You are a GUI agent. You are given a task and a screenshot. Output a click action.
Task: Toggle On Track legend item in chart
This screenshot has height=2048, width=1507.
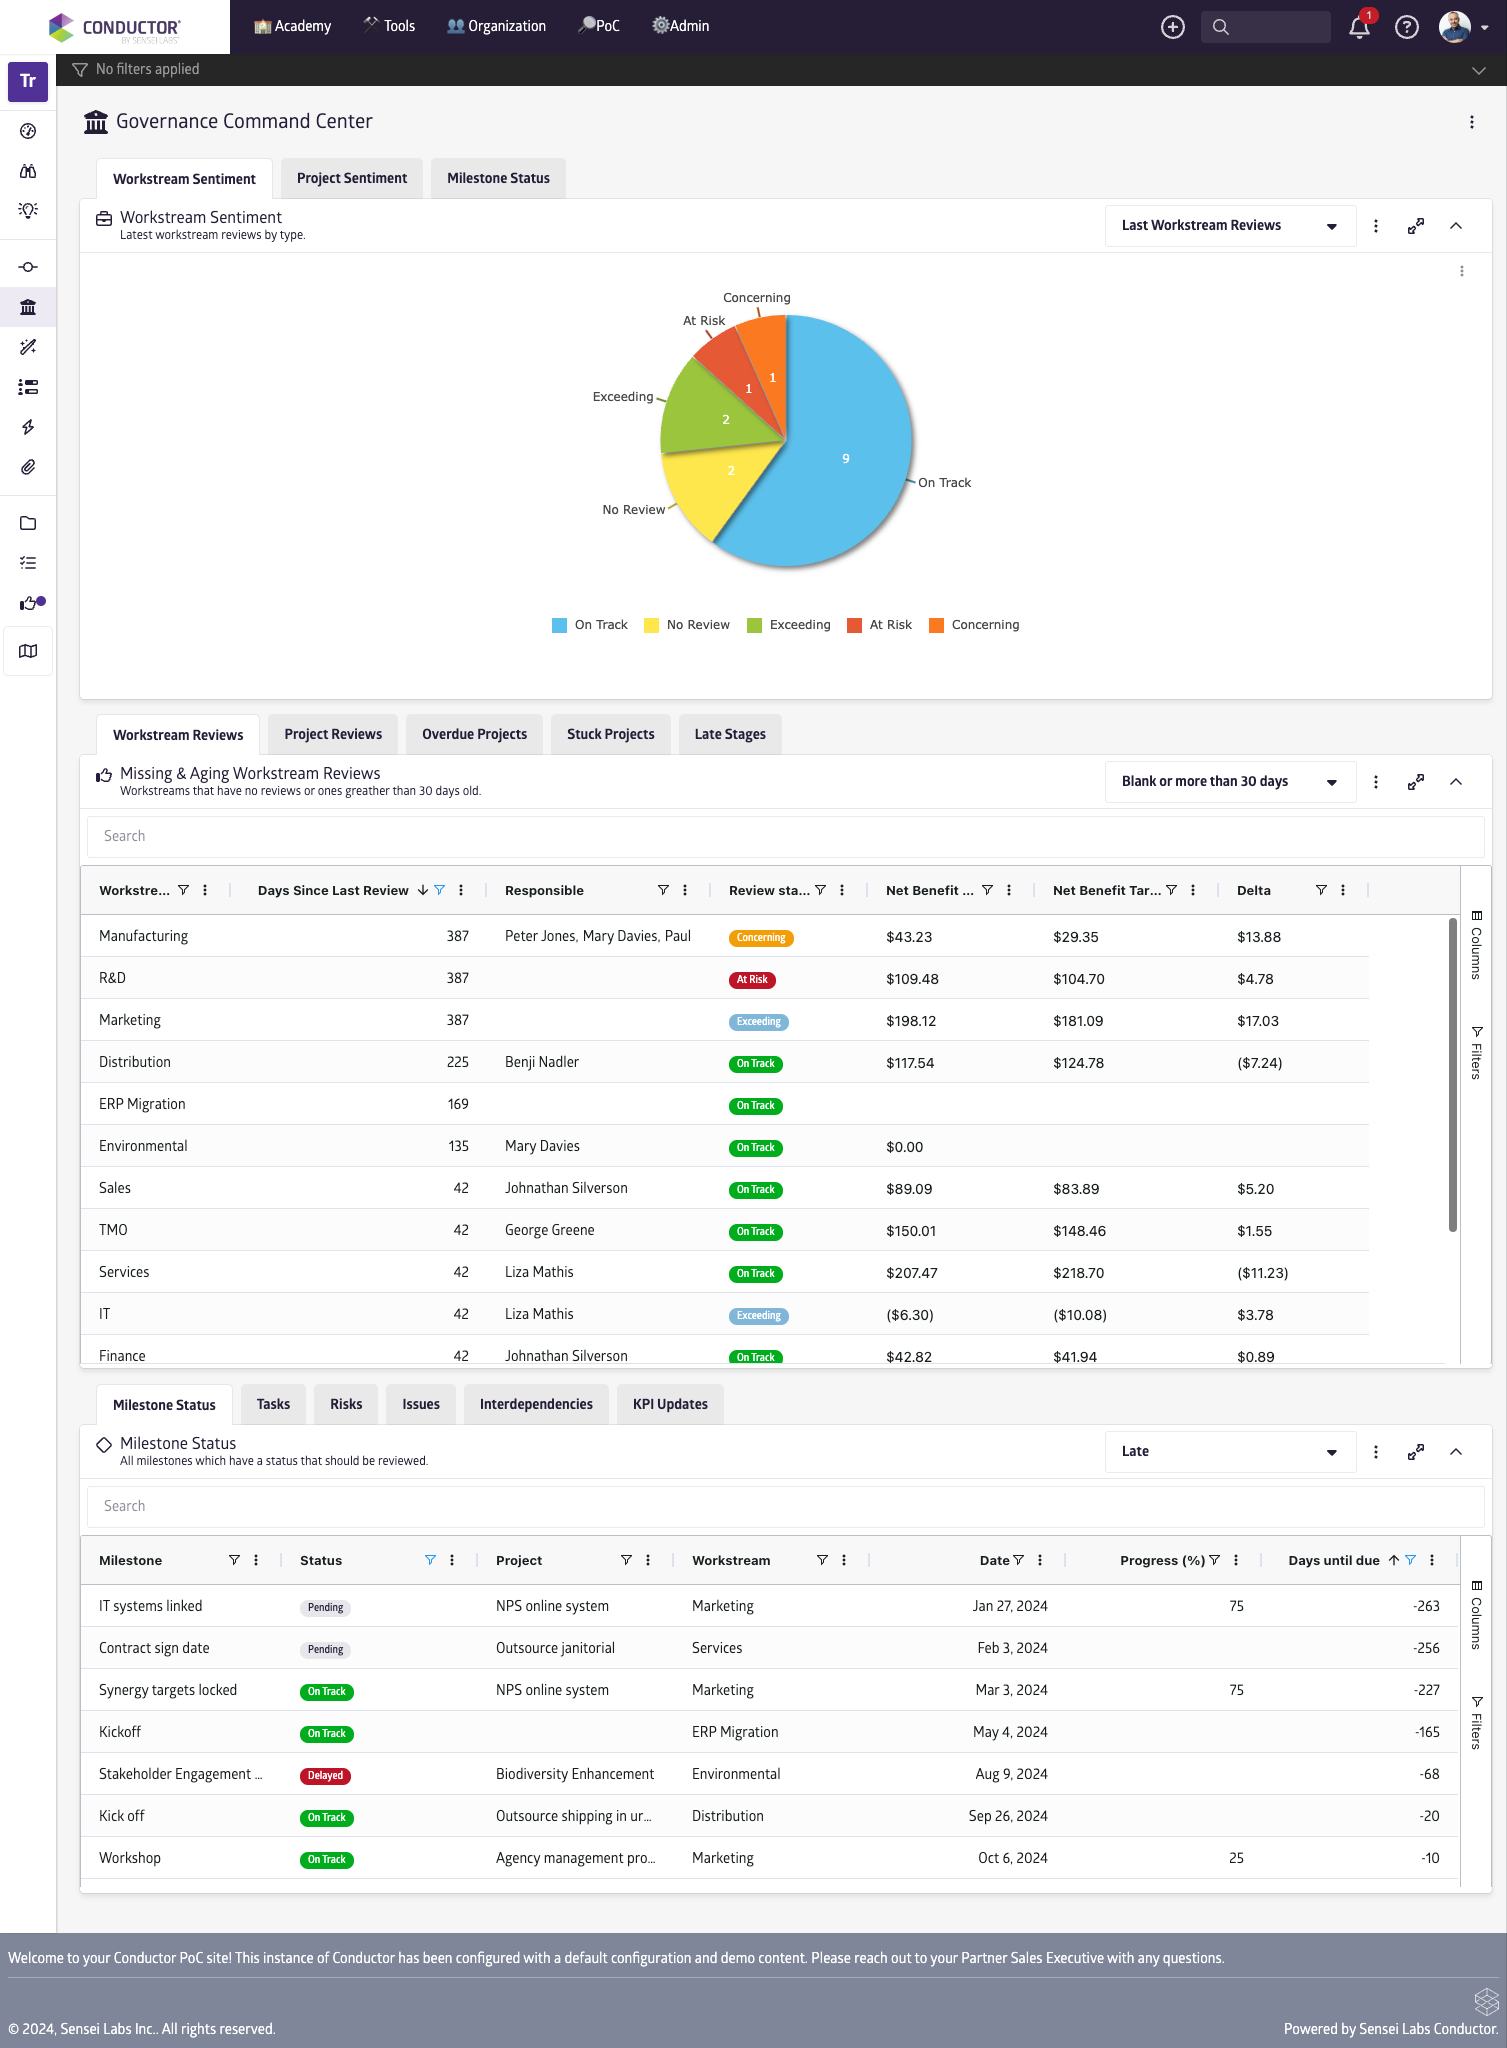(590, 625)
